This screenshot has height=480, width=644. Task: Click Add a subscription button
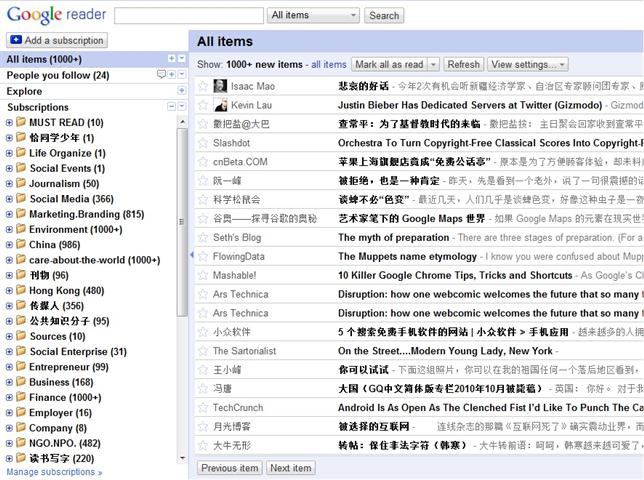(x=57, y=40)
